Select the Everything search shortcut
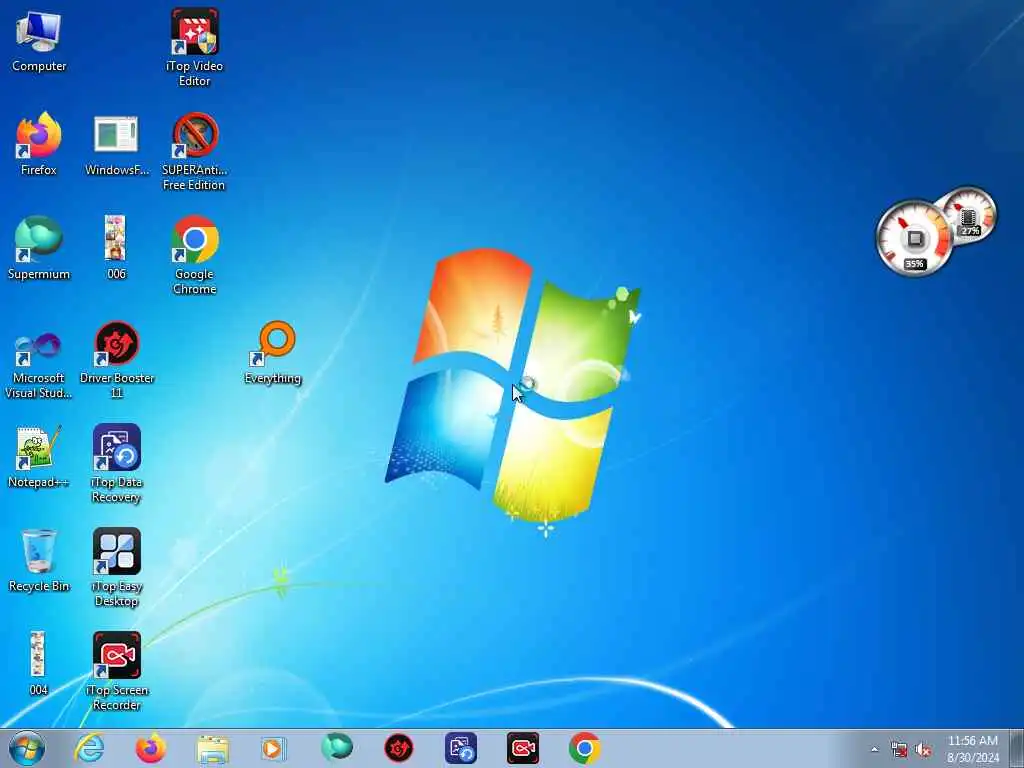This screenshot has height=768, width=1024. pos(273,353)
